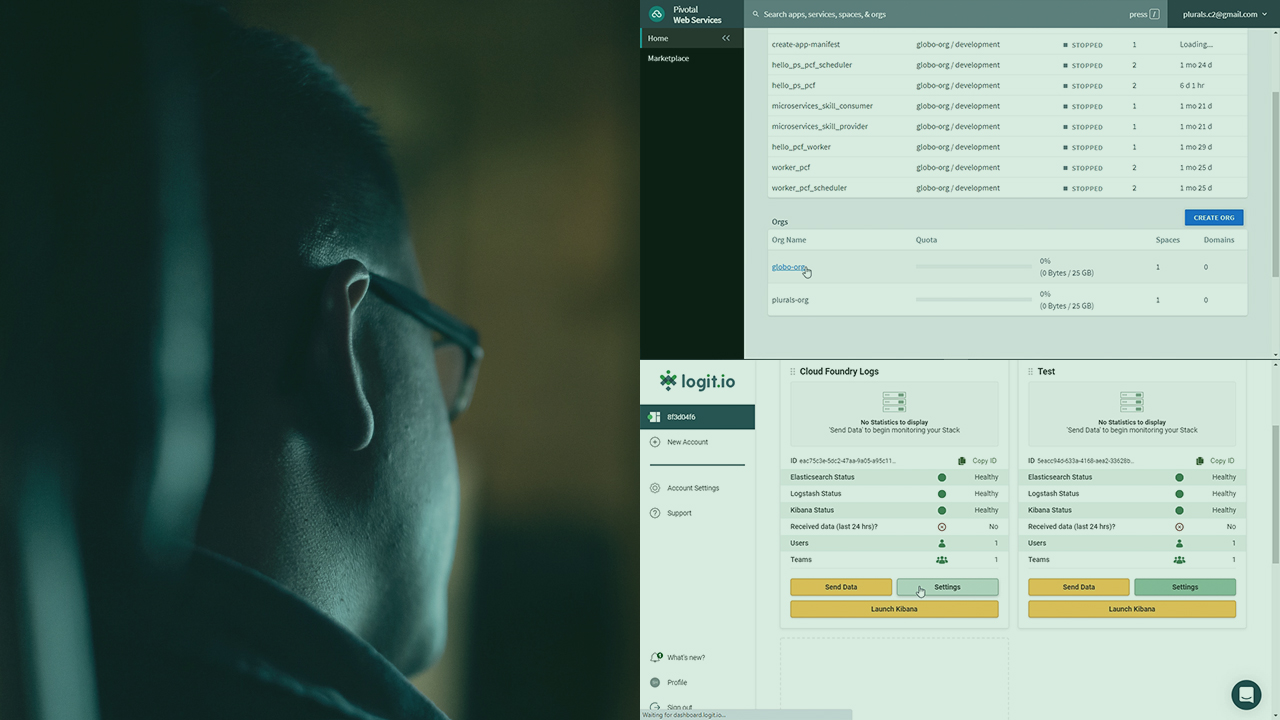Collapse the Pivotal sidebar with double chevron
This screenshot has width=1280, height=720.
726,37
